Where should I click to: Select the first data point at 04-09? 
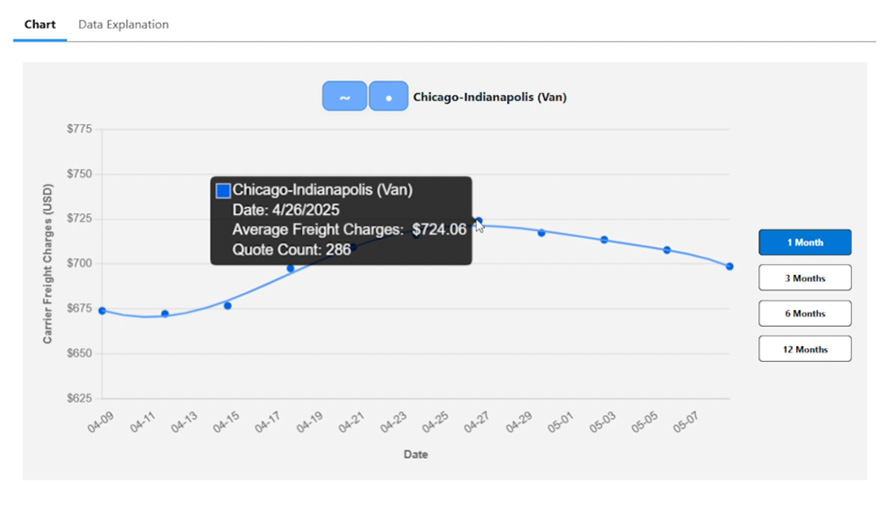pos(102,311)
